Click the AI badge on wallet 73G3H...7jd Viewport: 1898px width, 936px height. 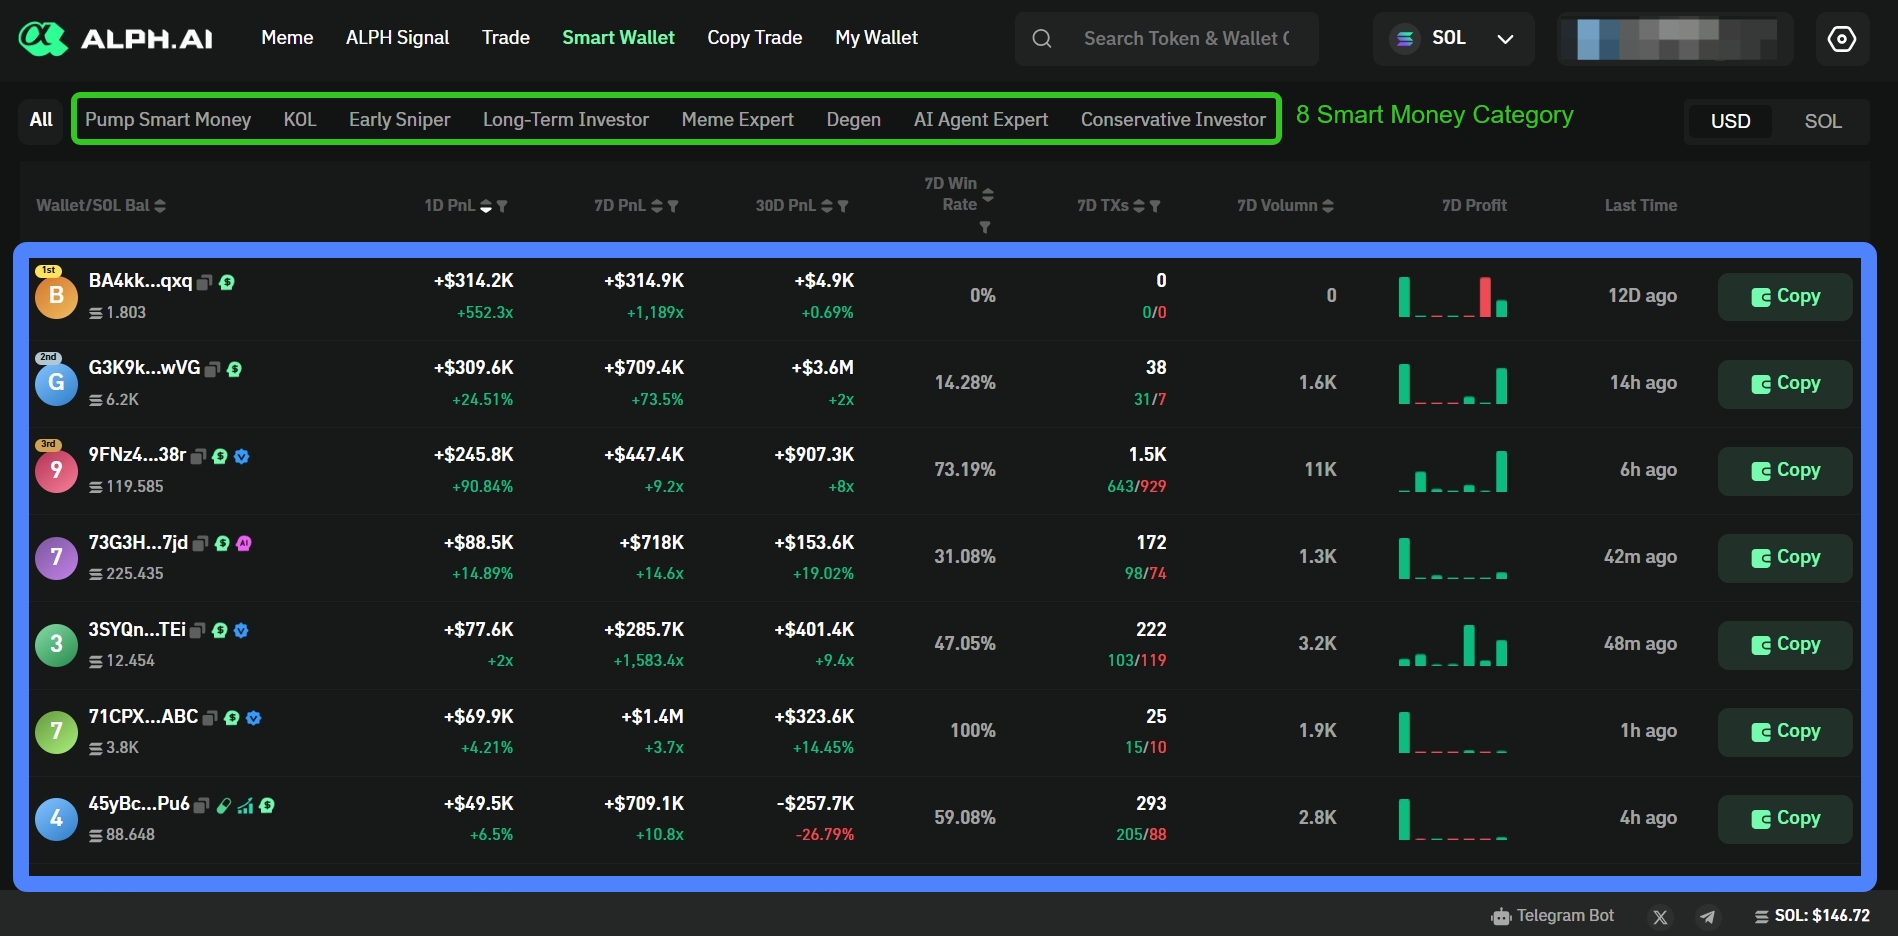pyautogui.click(x=244, y=543)
